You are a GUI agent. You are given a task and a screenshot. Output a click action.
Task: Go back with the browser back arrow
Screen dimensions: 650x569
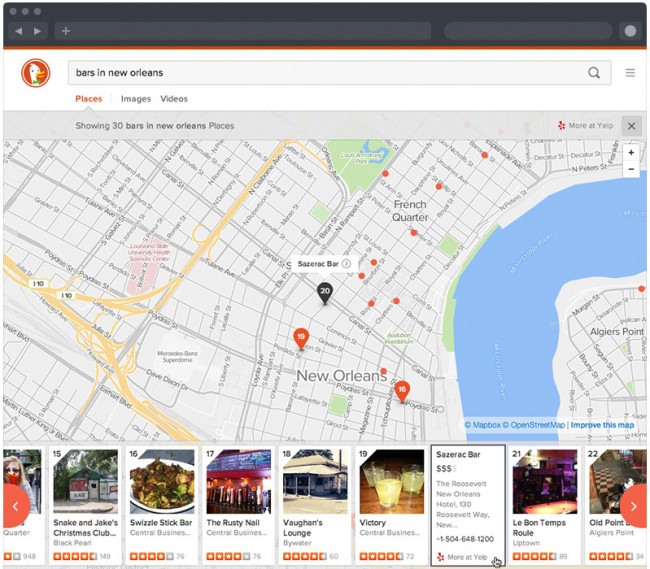click(x=18, y=31)
